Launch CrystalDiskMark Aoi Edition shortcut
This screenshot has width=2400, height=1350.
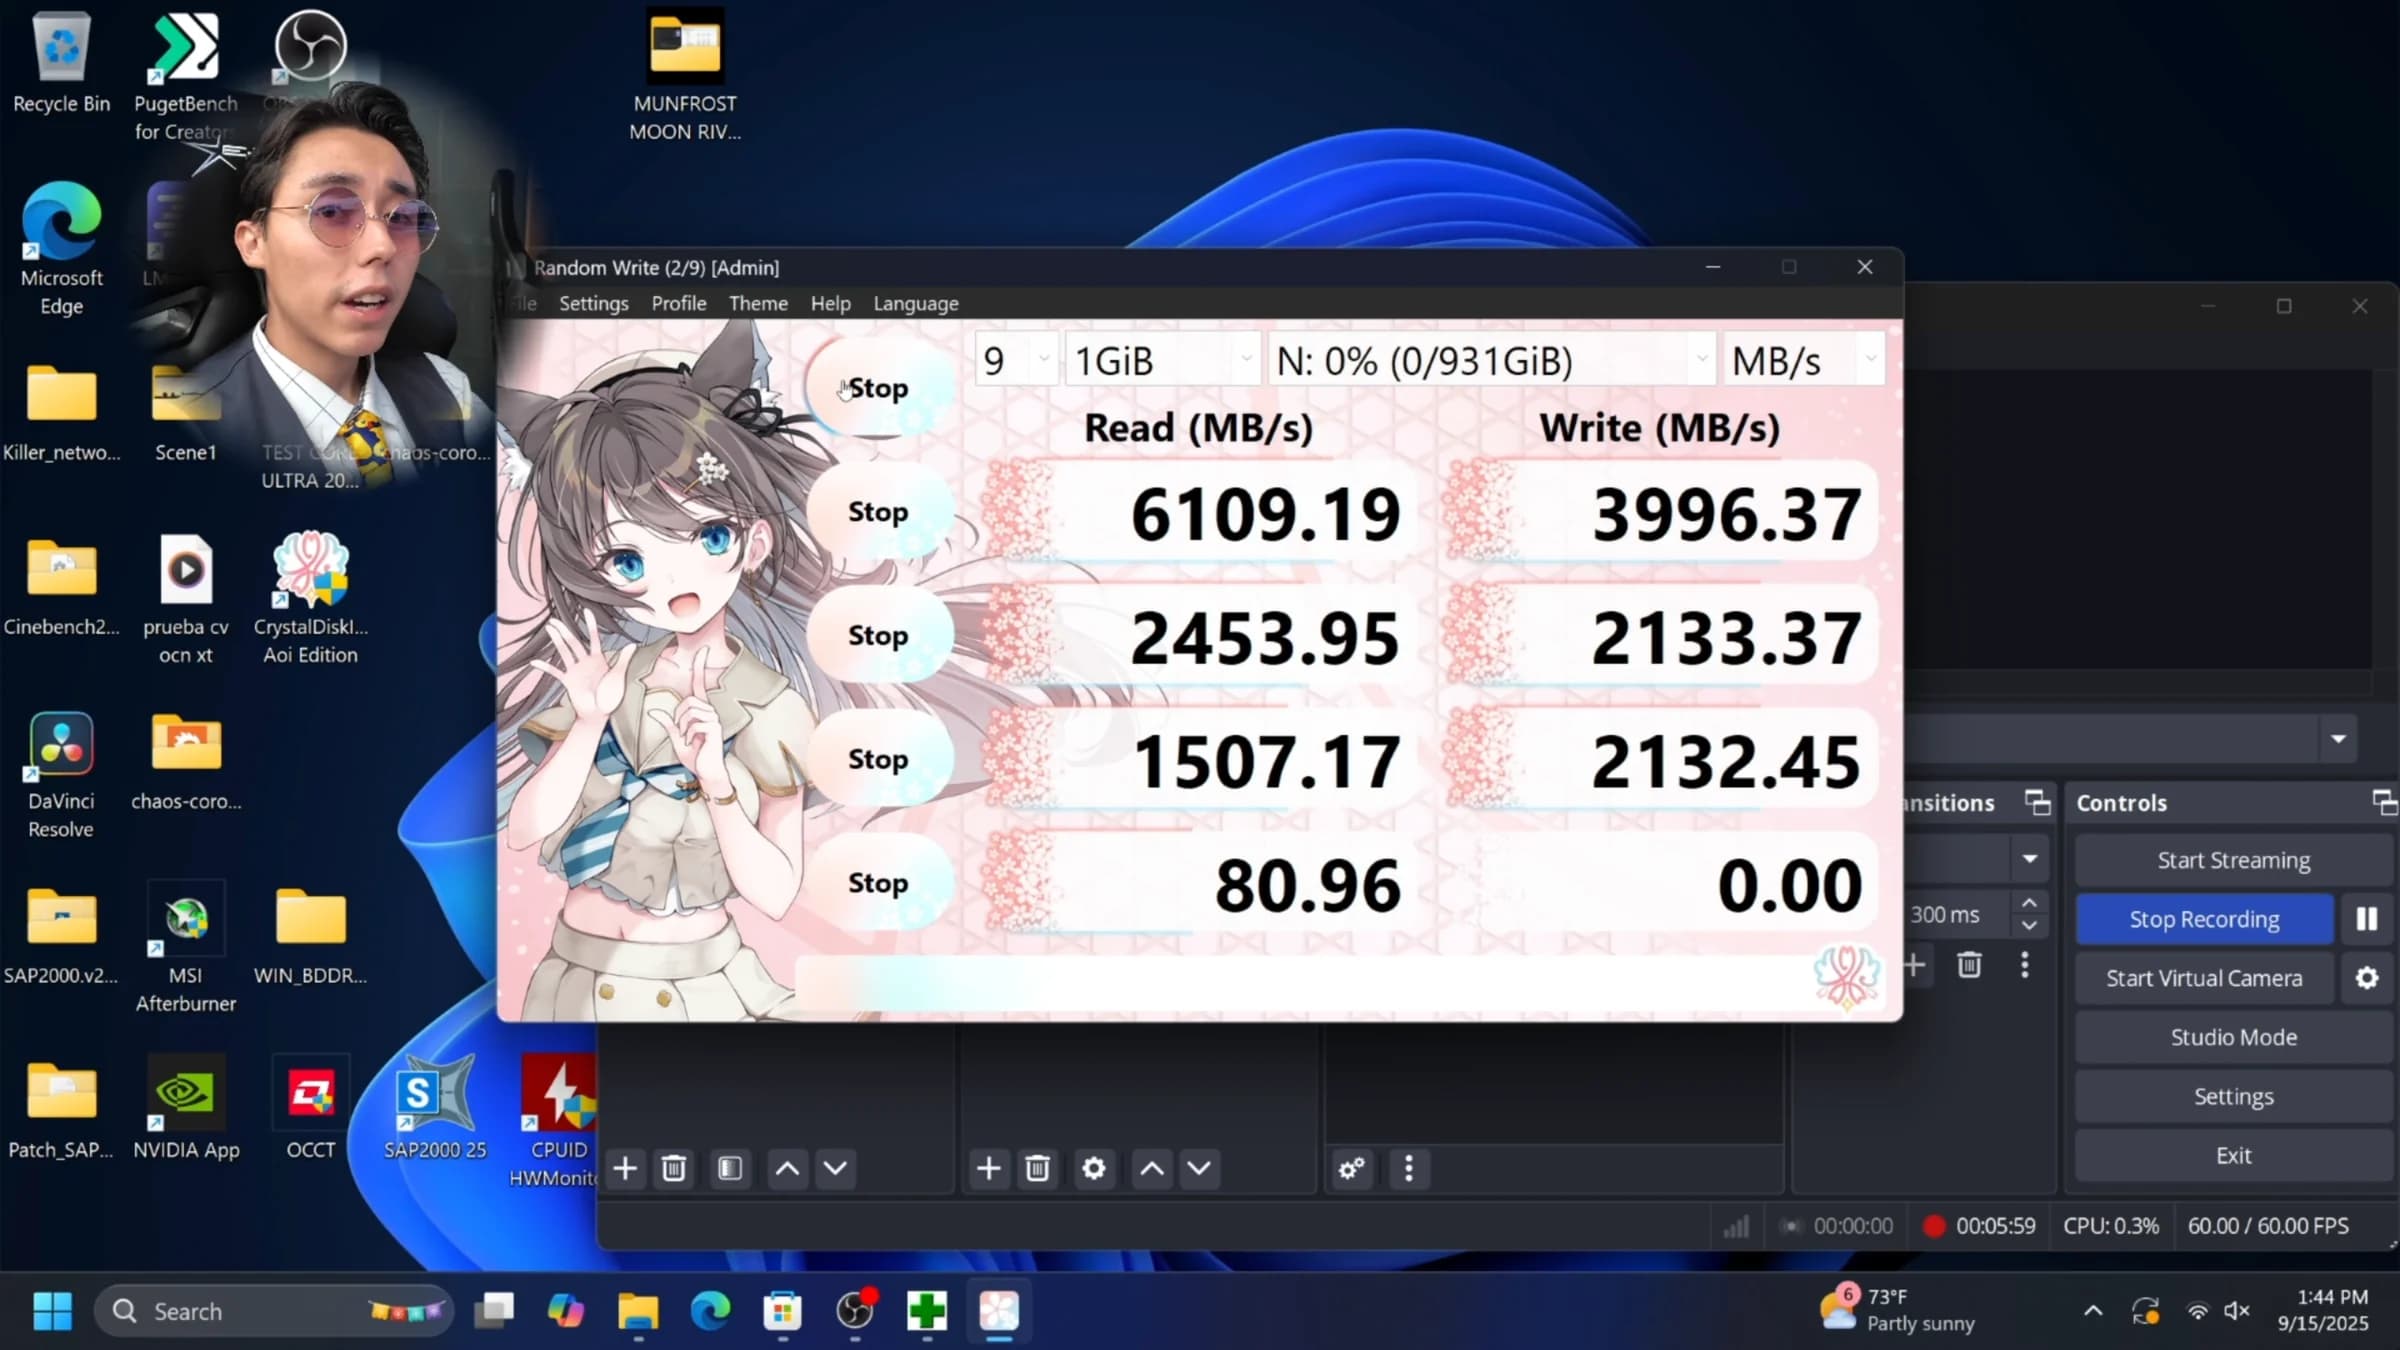[311, 598]
